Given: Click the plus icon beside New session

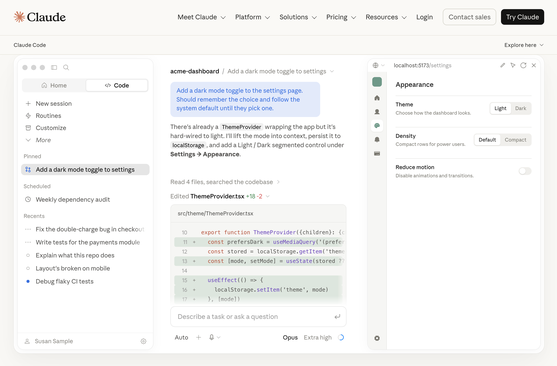Looking at the screenshot, I should (x=28, y=103).
